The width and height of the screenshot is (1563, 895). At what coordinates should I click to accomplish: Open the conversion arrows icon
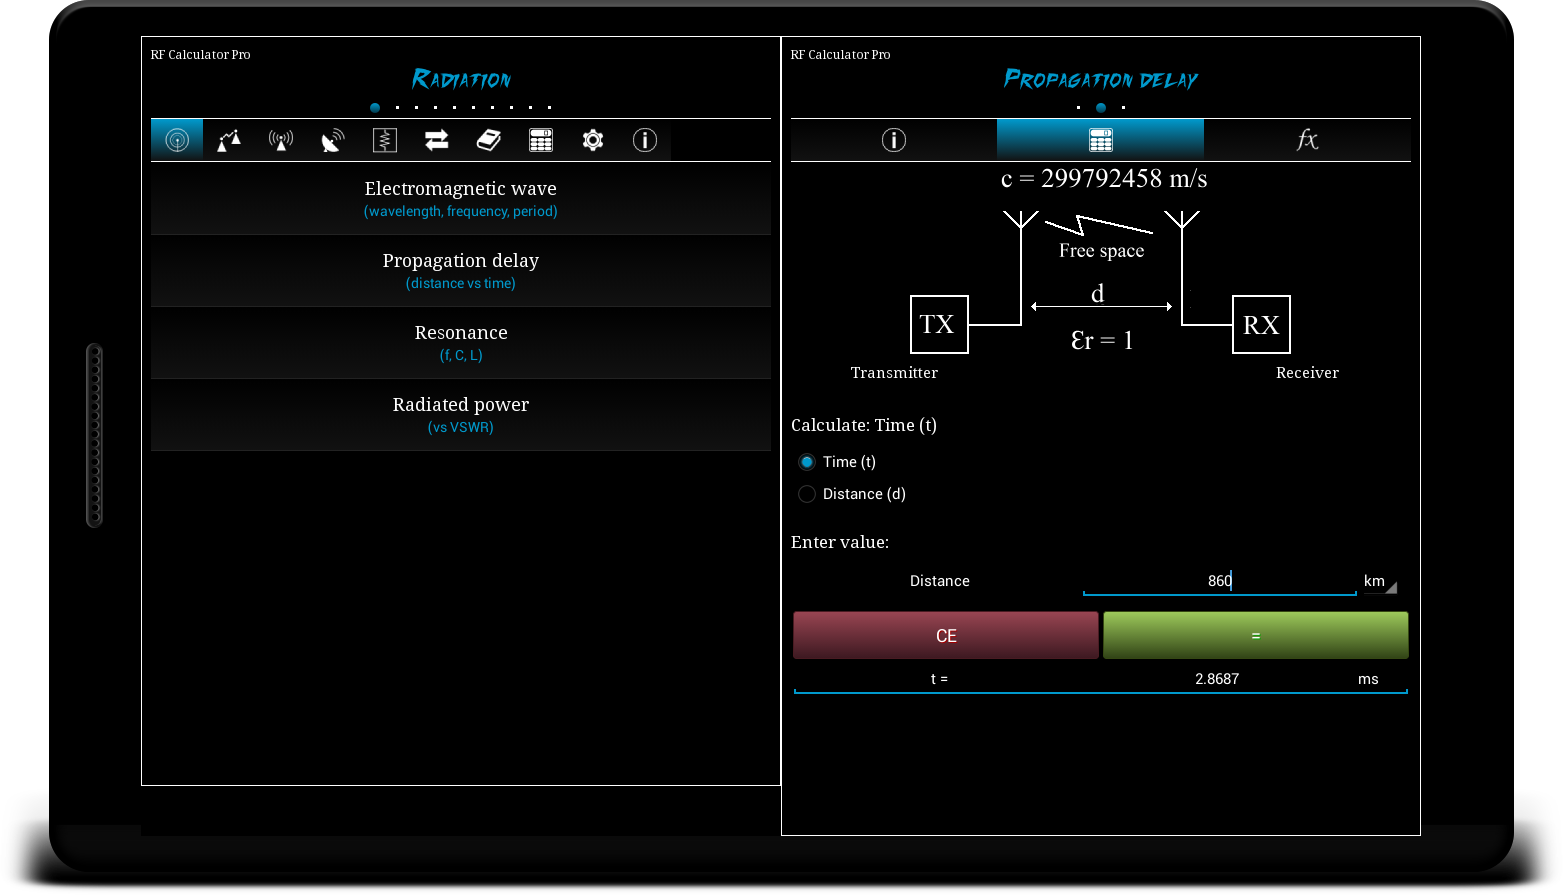click(x=437, y=140)
